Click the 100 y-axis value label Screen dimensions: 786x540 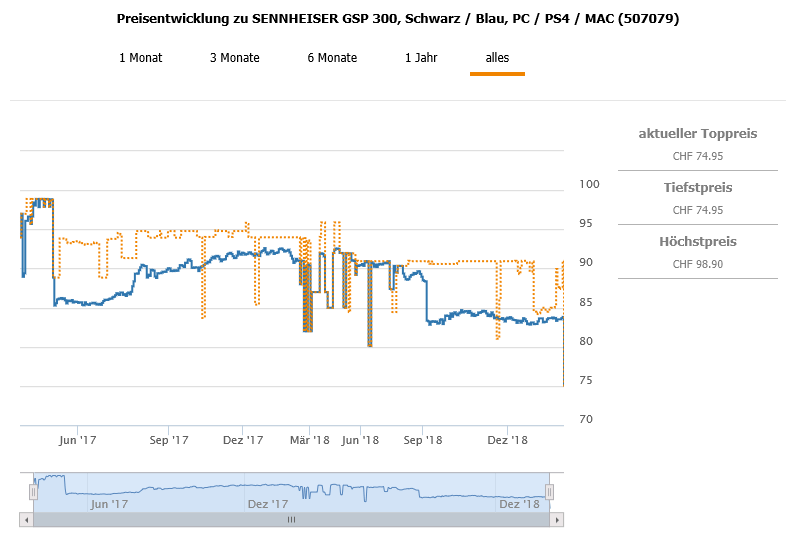click(590, 185)
